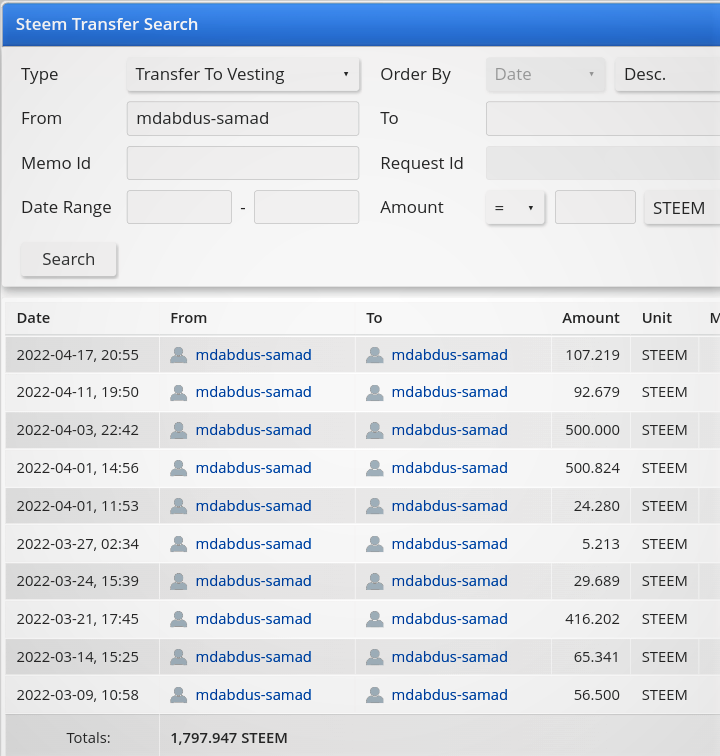Open From mdabdus-samad link in 2022-04-17 row

pos(254,355)
